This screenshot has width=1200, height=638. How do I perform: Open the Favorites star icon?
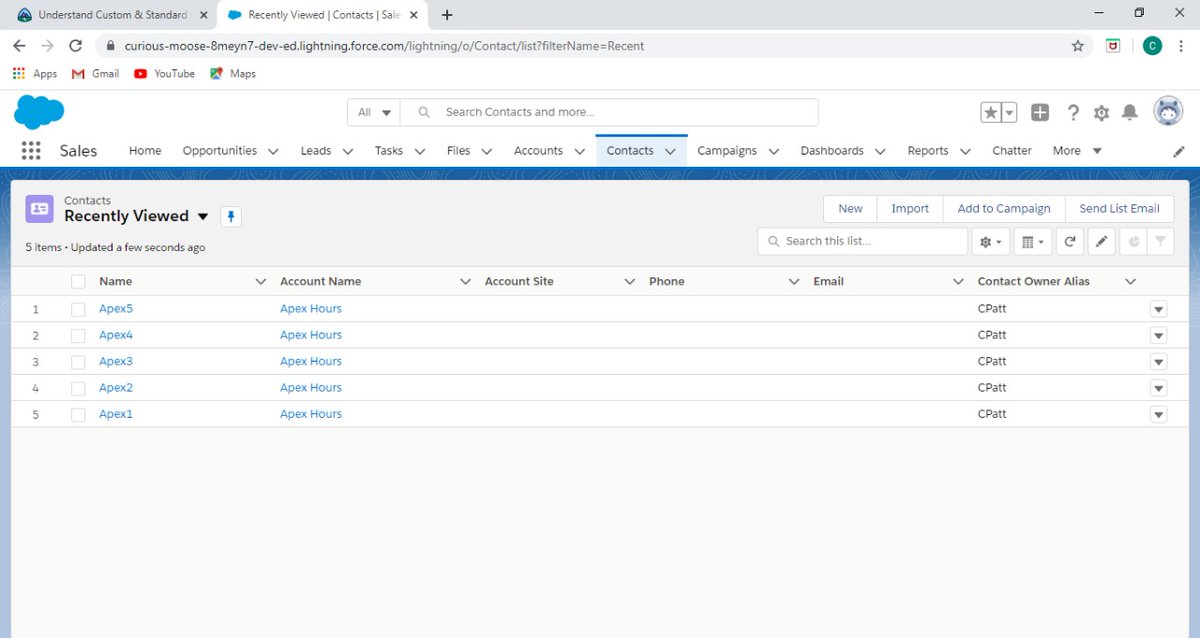coord(991,113)
